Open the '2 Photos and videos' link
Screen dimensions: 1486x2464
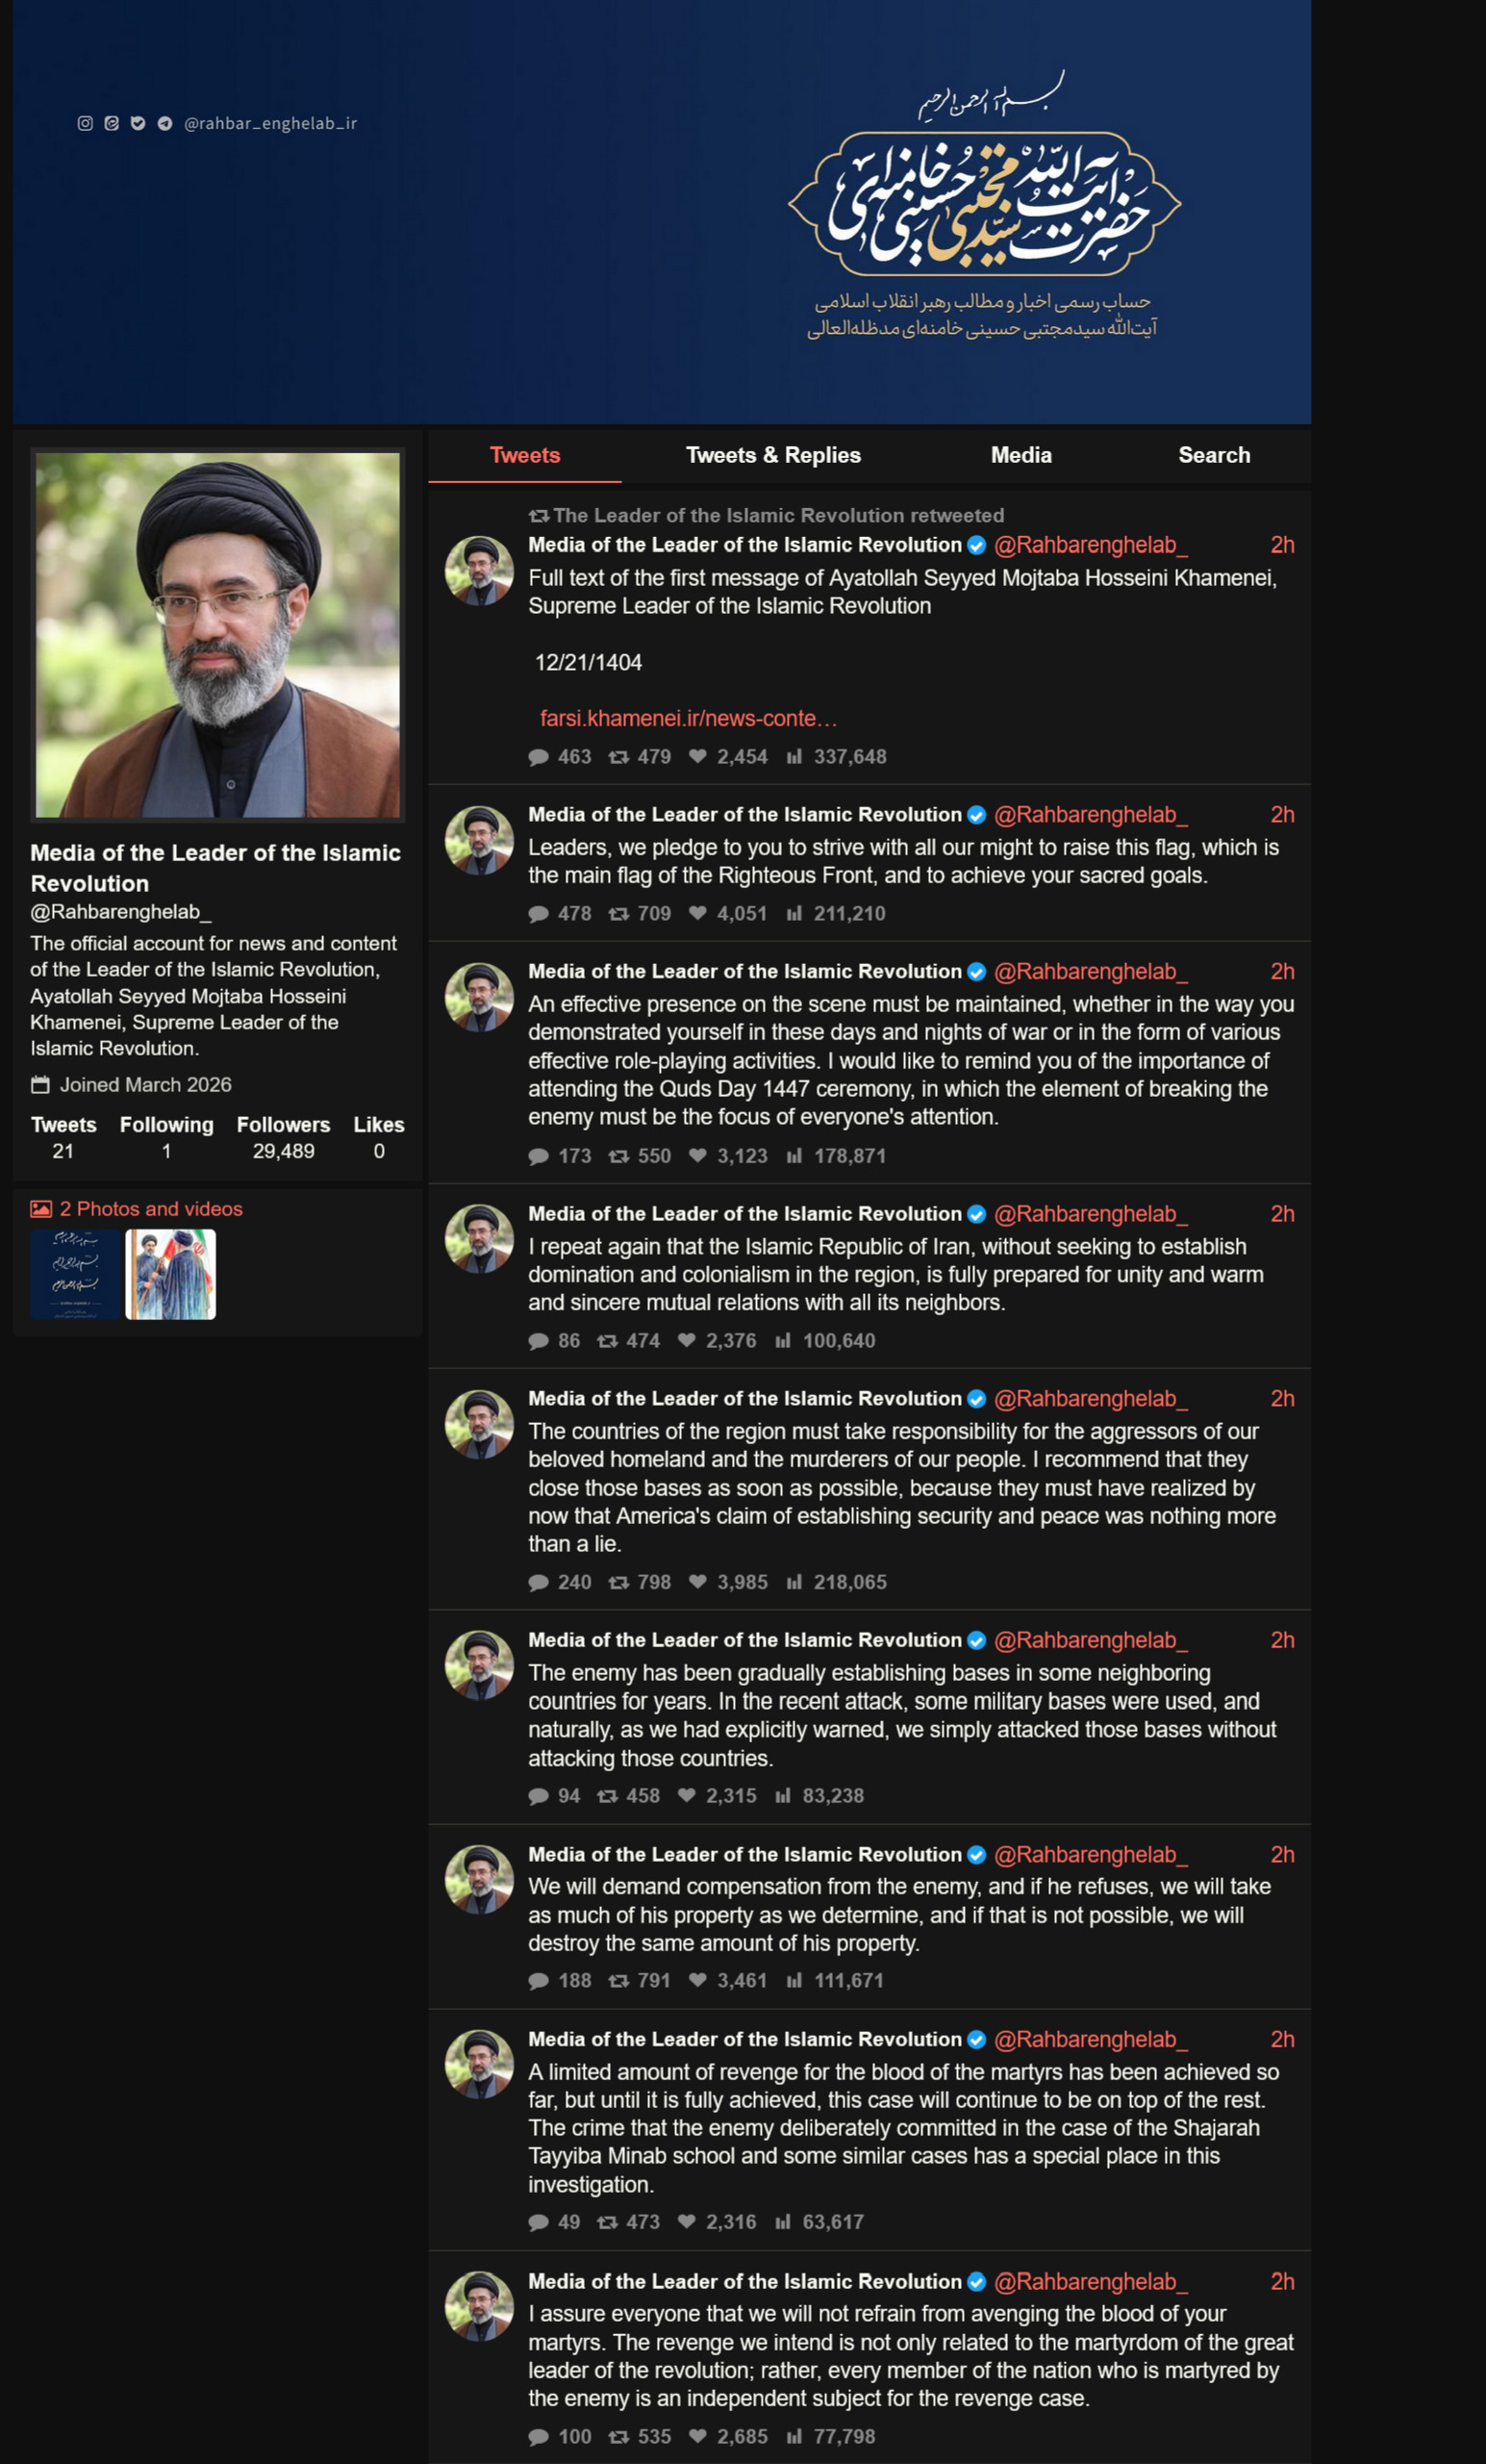click(151, 1209)
